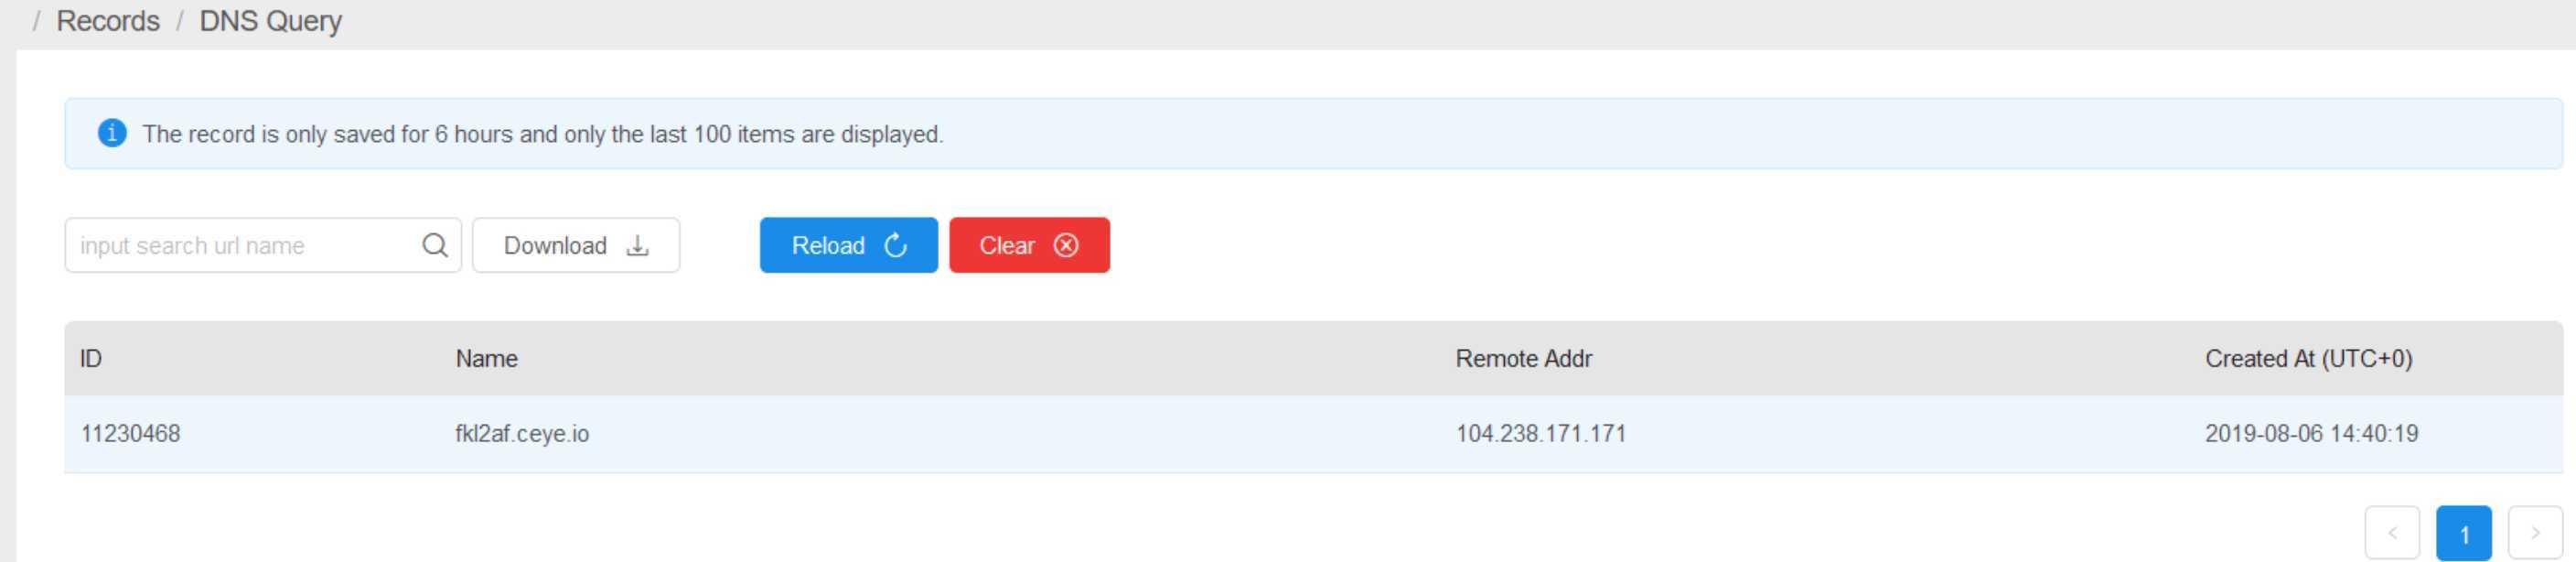Screen dimensions: 2576x562
Task: Click the circled X clear icon
Action: (x=1066, y=245)
